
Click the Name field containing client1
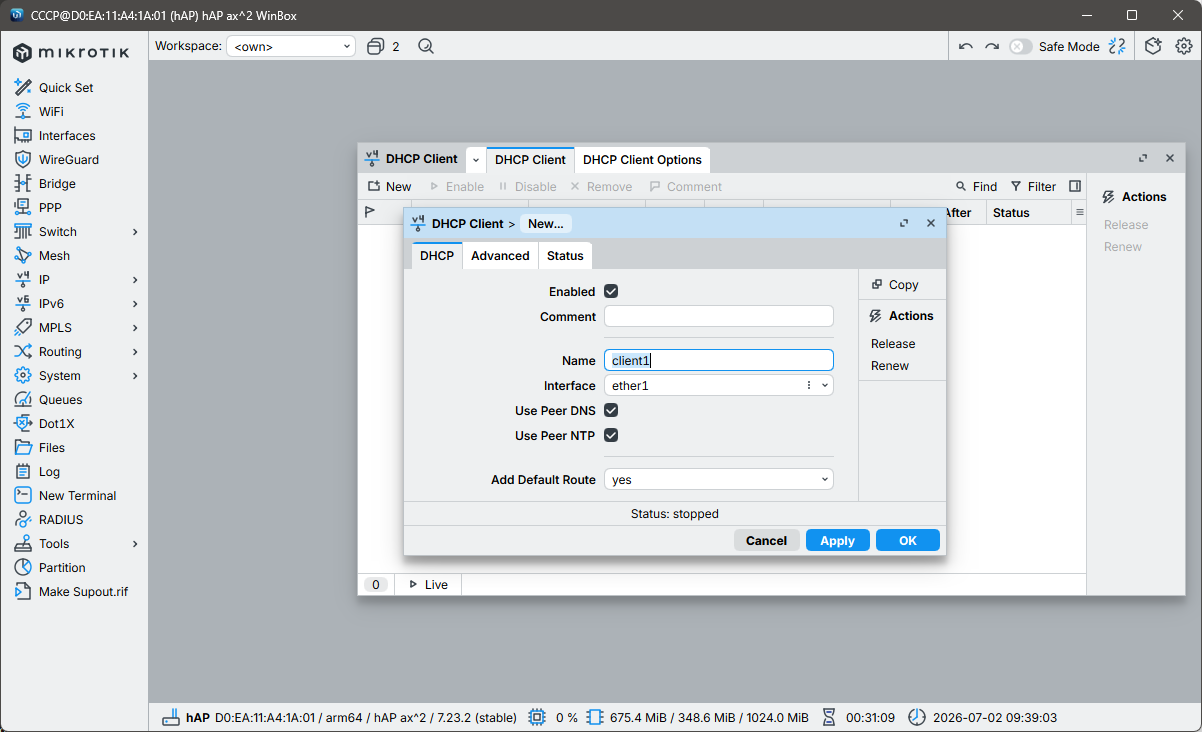click(x=718, y=360)
